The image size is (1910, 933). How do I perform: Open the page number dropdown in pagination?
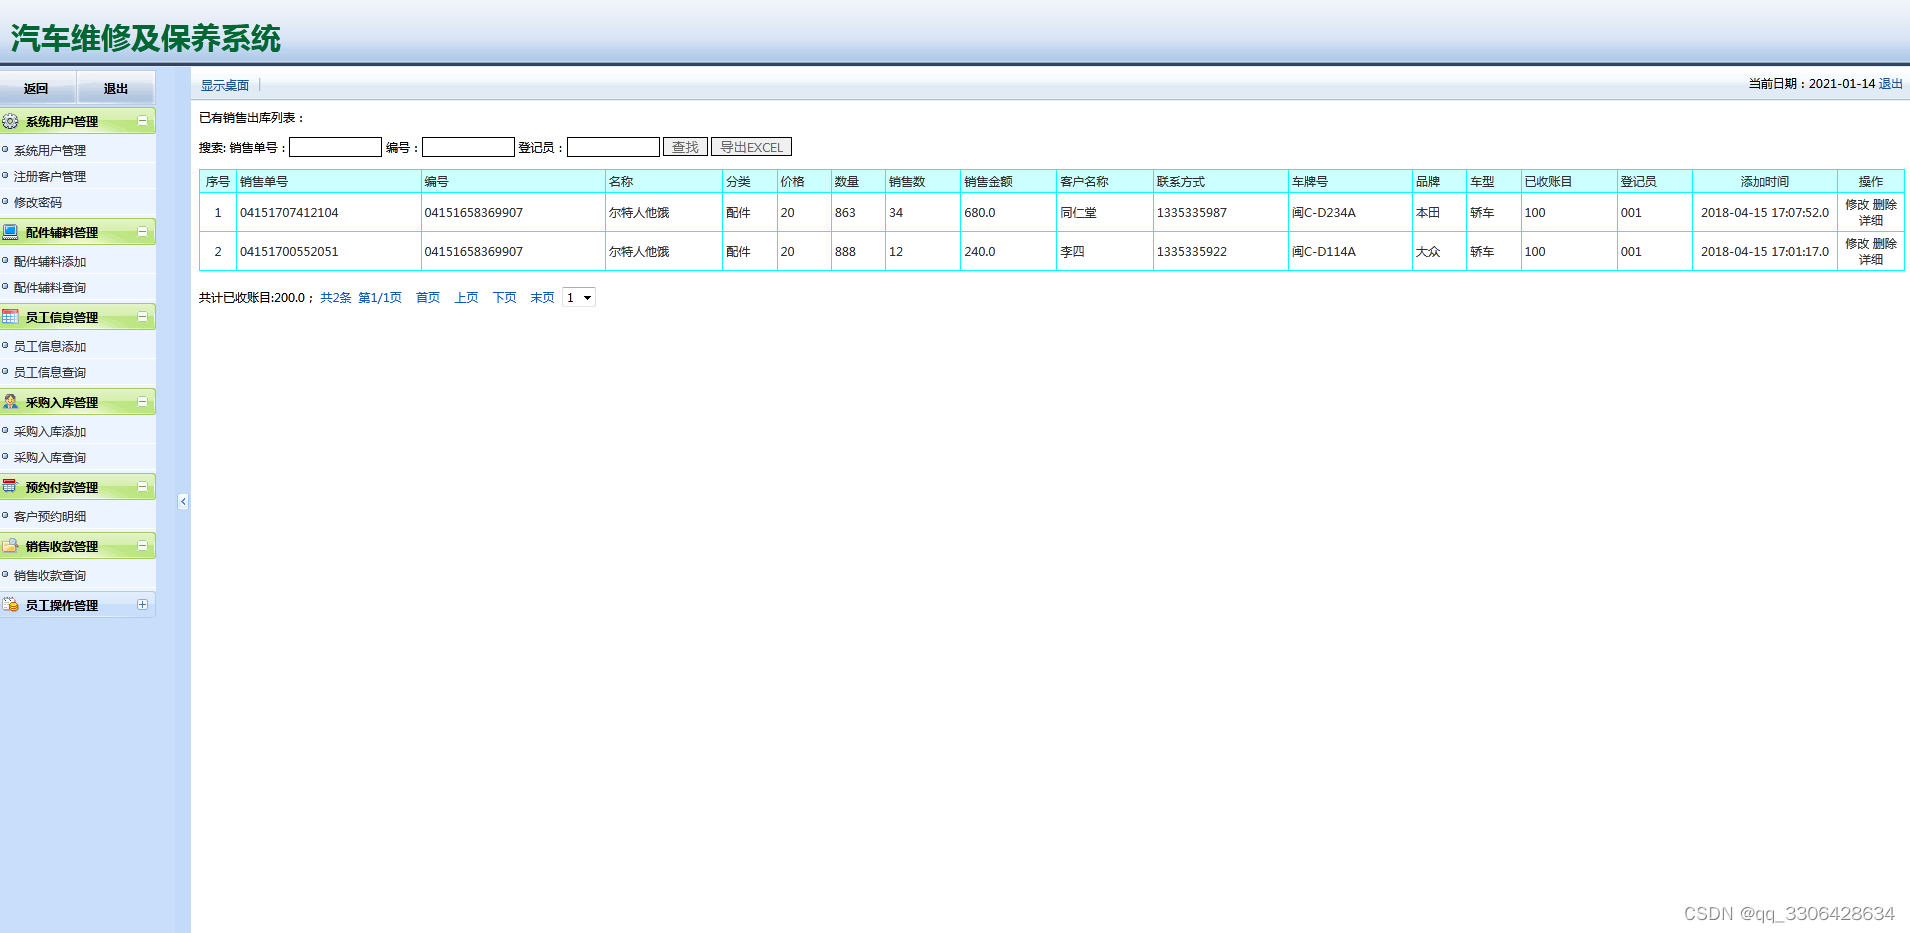(x=579, y=298)
